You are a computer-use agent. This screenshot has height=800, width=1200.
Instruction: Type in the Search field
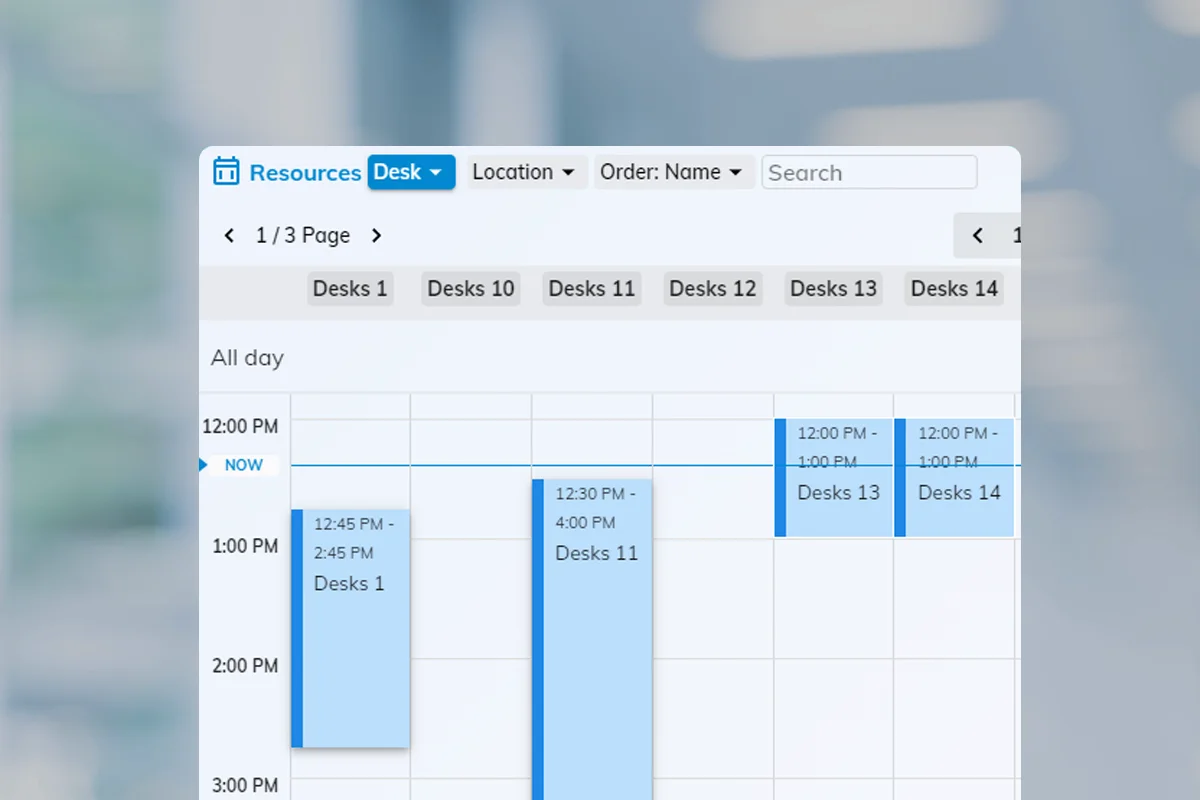[x=869, y=172]
